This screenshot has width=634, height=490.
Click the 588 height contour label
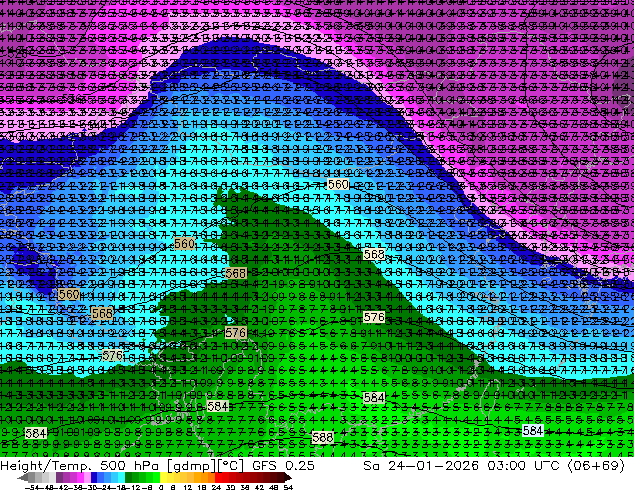(x=323, y=437)
